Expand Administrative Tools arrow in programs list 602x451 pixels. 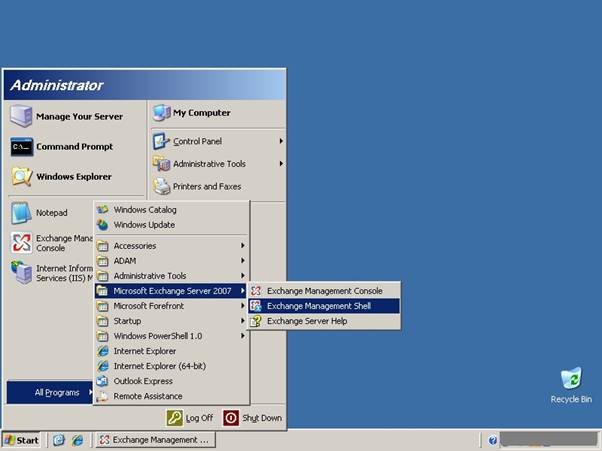(x=243, y=276)
